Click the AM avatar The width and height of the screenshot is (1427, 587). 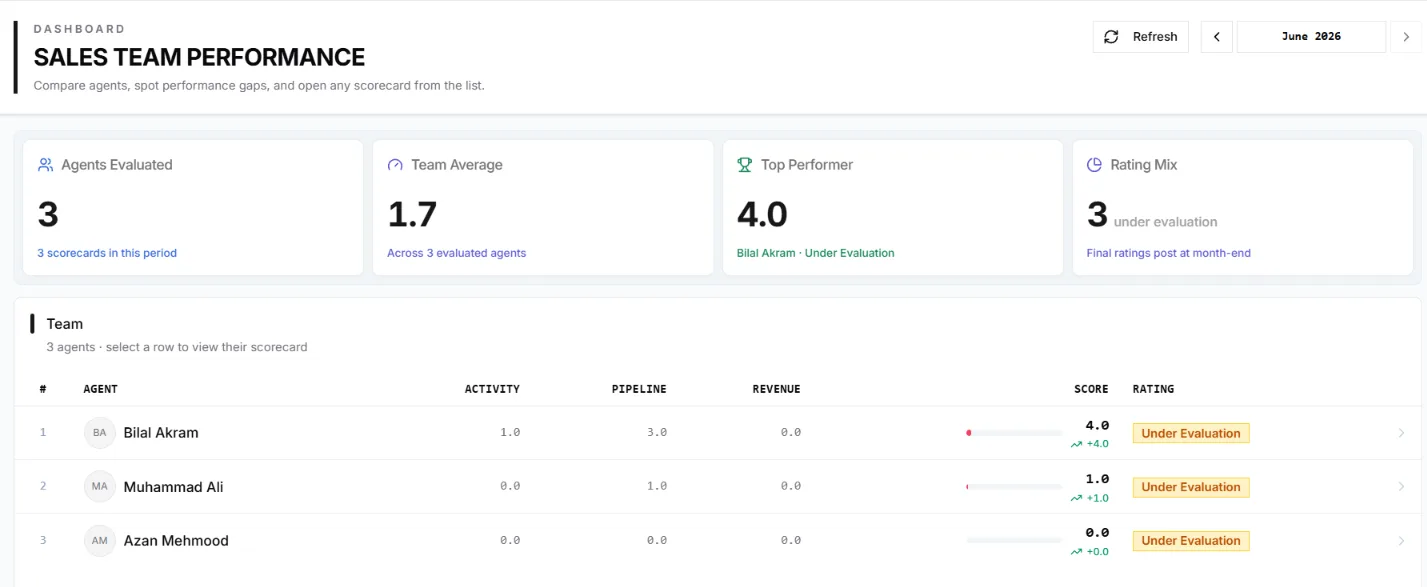100,540
